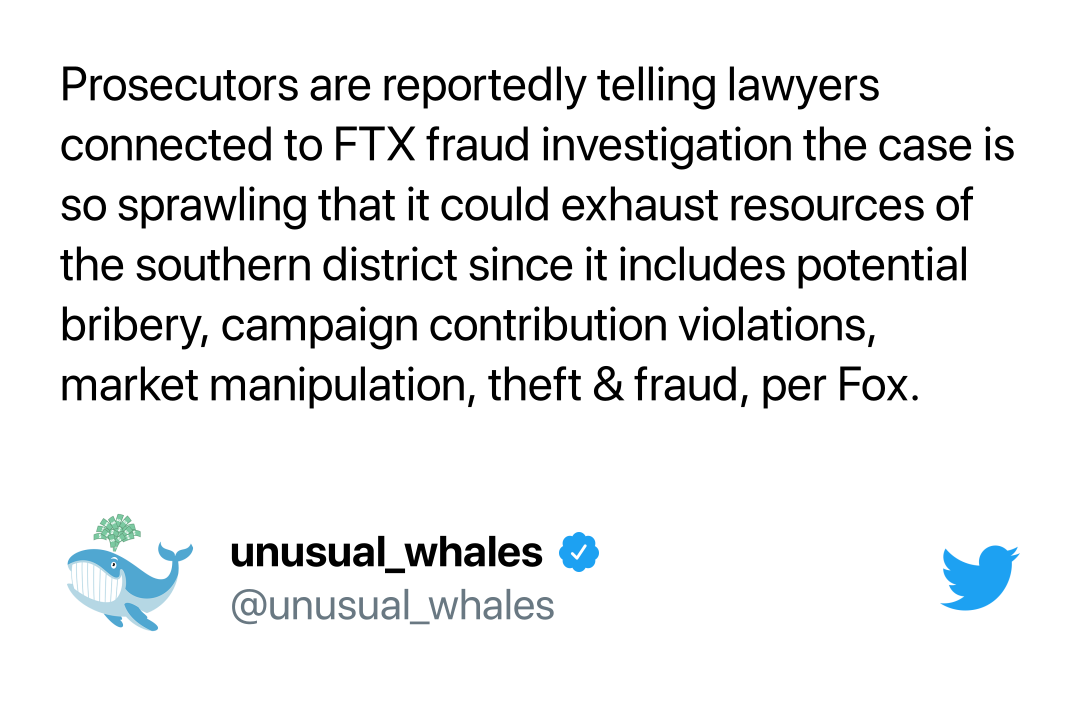This screenshot has width=1080, height=708.
Task: Click the word 'bribery,' in tweet
Action: (135, 326)
